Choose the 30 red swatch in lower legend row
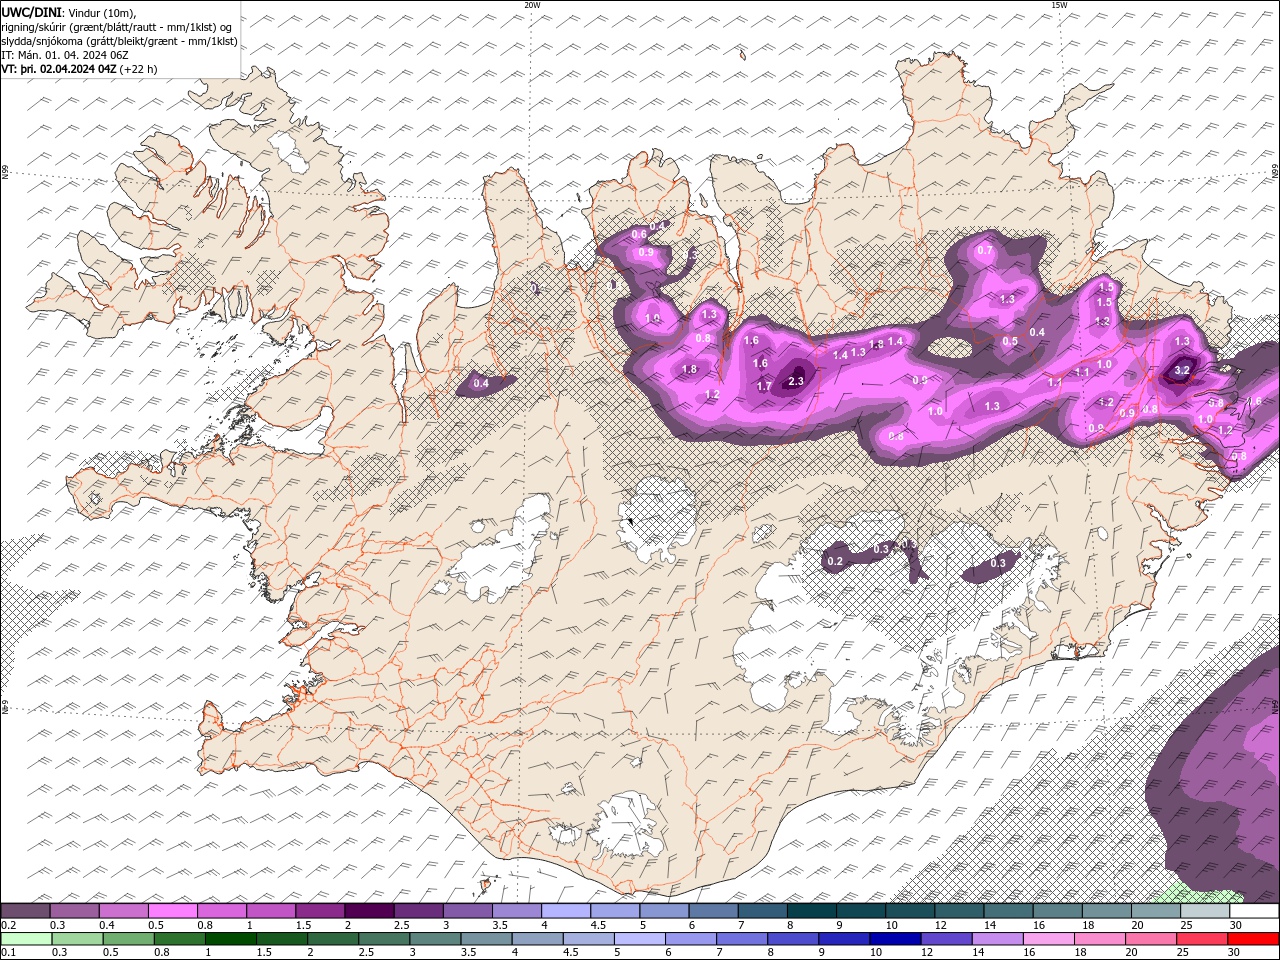 [1253, 938]
